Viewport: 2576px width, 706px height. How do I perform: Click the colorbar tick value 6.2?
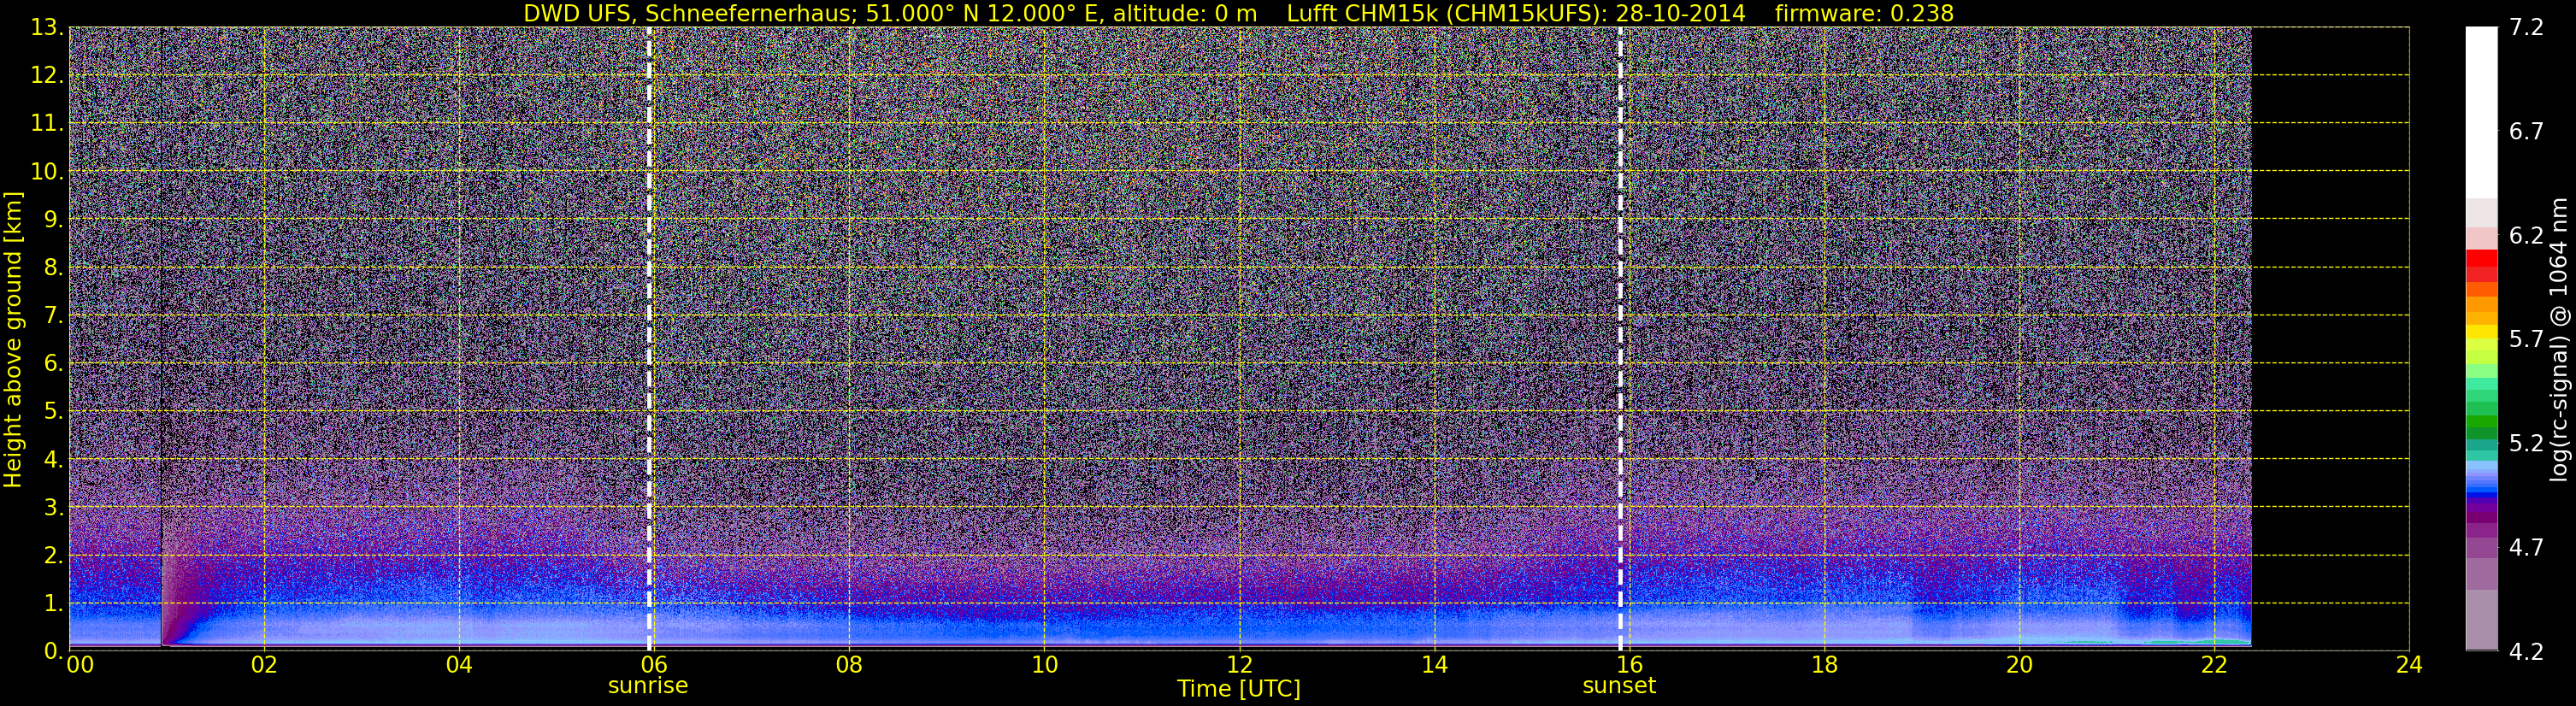[2526, 235]
